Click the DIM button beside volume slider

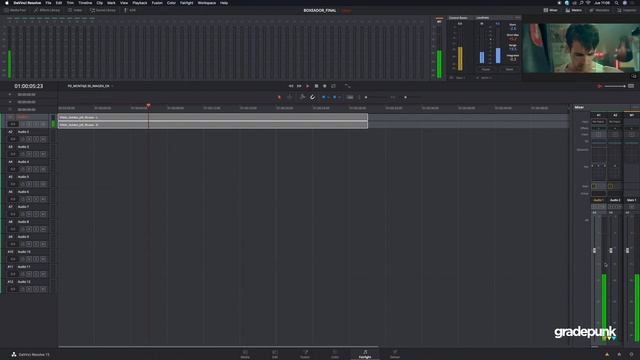[631, 86]
